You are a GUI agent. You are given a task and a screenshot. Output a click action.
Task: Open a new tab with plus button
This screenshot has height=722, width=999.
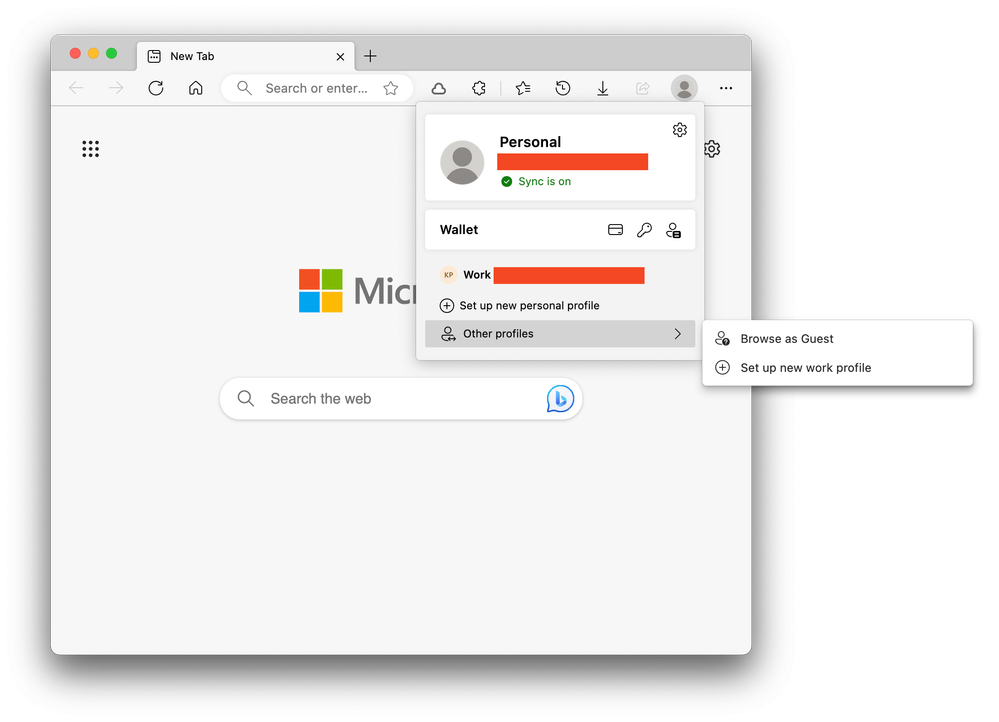(370, 56)
